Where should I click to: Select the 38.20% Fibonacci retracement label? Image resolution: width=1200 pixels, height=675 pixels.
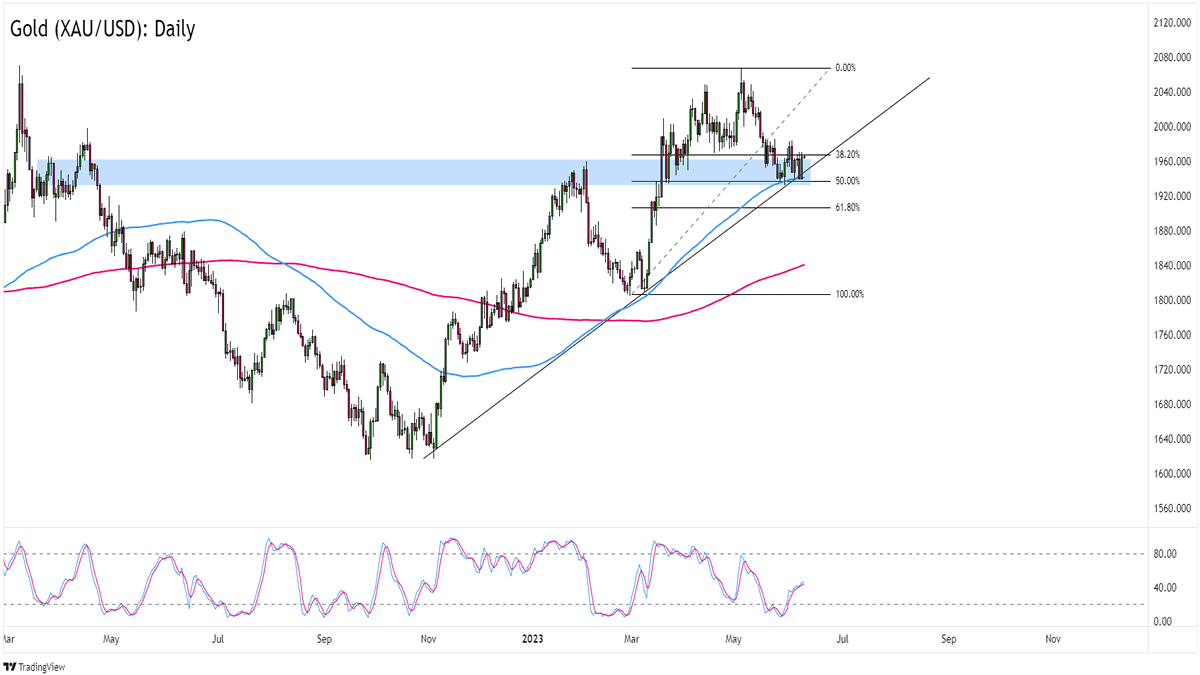[x=847, y=155]
